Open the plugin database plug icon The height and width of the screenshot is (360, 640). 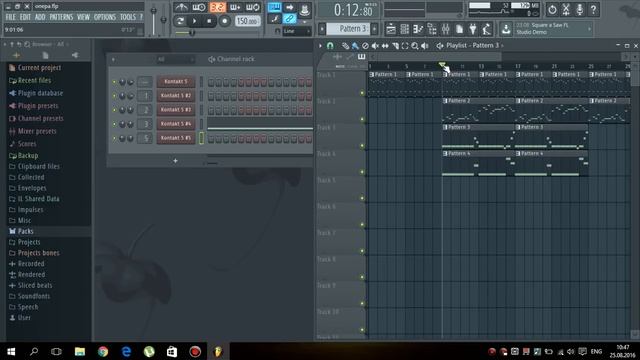[x=473, y=29]
